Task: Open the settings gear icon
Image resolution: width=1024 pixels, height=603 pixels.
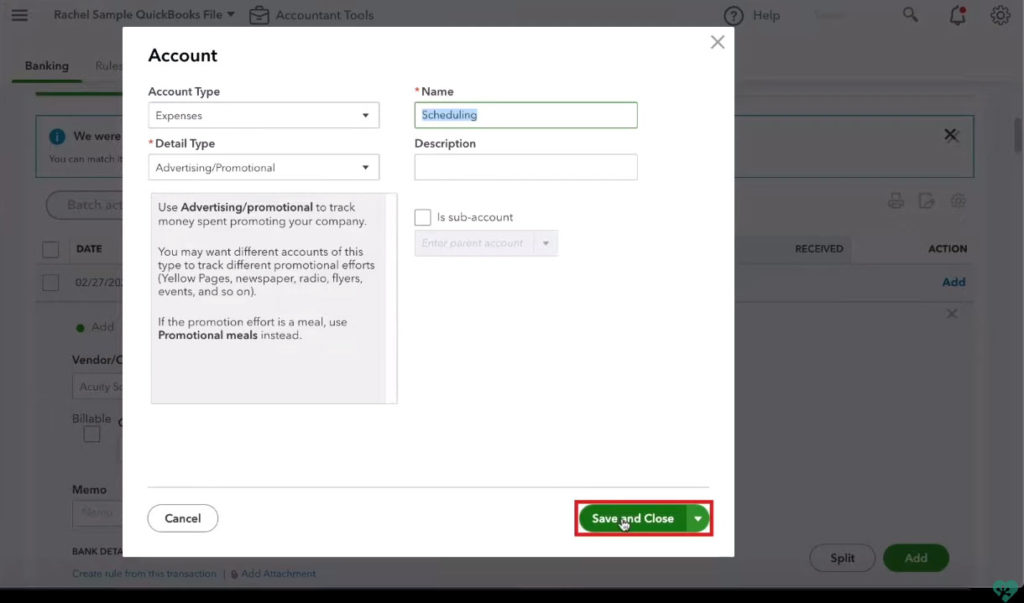Action: pos(1000,15)
